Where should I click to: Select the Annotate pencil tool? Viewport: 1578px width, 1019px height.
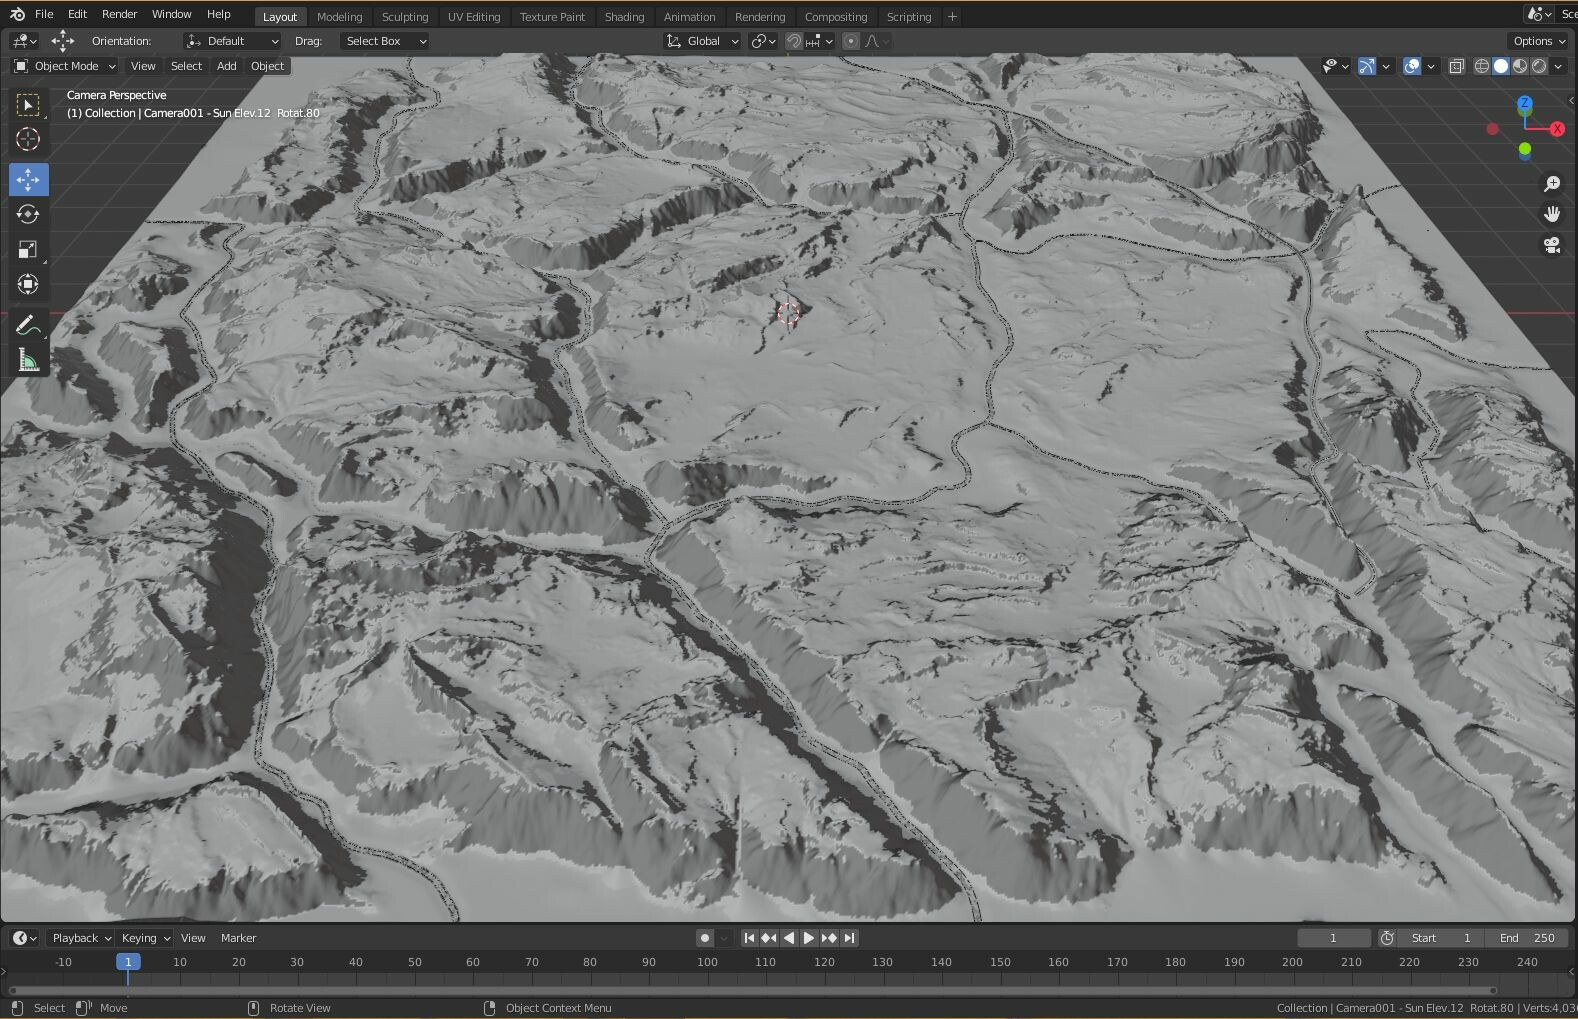[28, 325]
